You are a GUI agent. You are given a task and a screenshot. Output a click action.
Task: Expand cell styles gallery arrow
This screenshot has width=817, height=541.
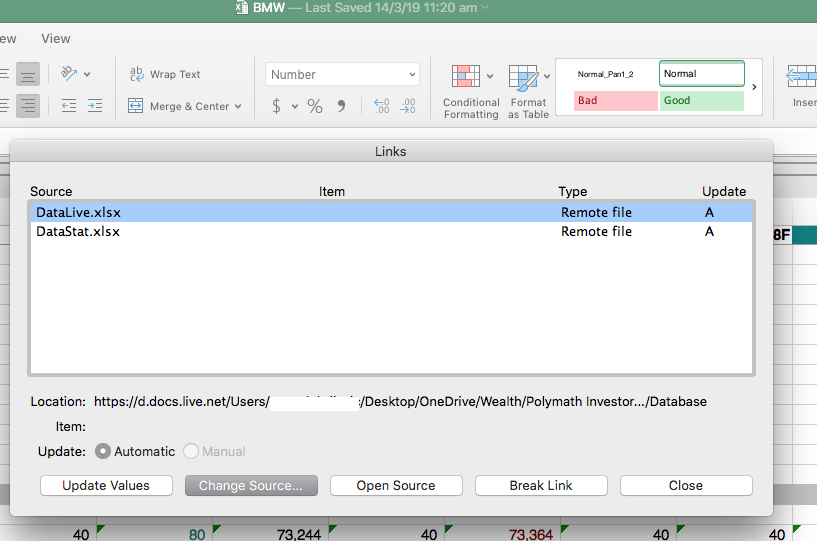tap(754, 87)
